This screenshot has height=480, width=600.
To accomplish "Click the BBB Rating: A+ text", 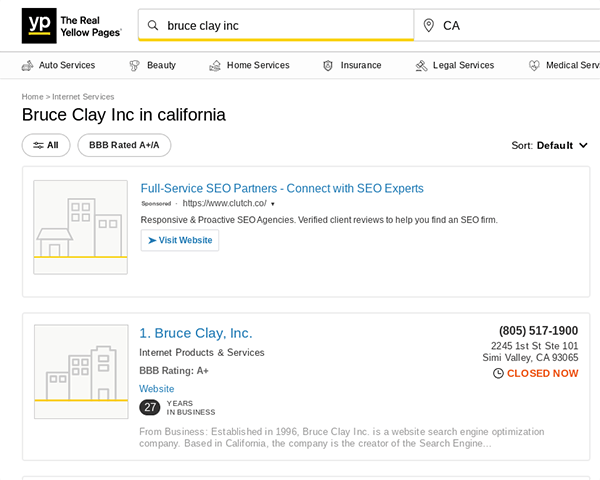I will click(x=174, y=371).
